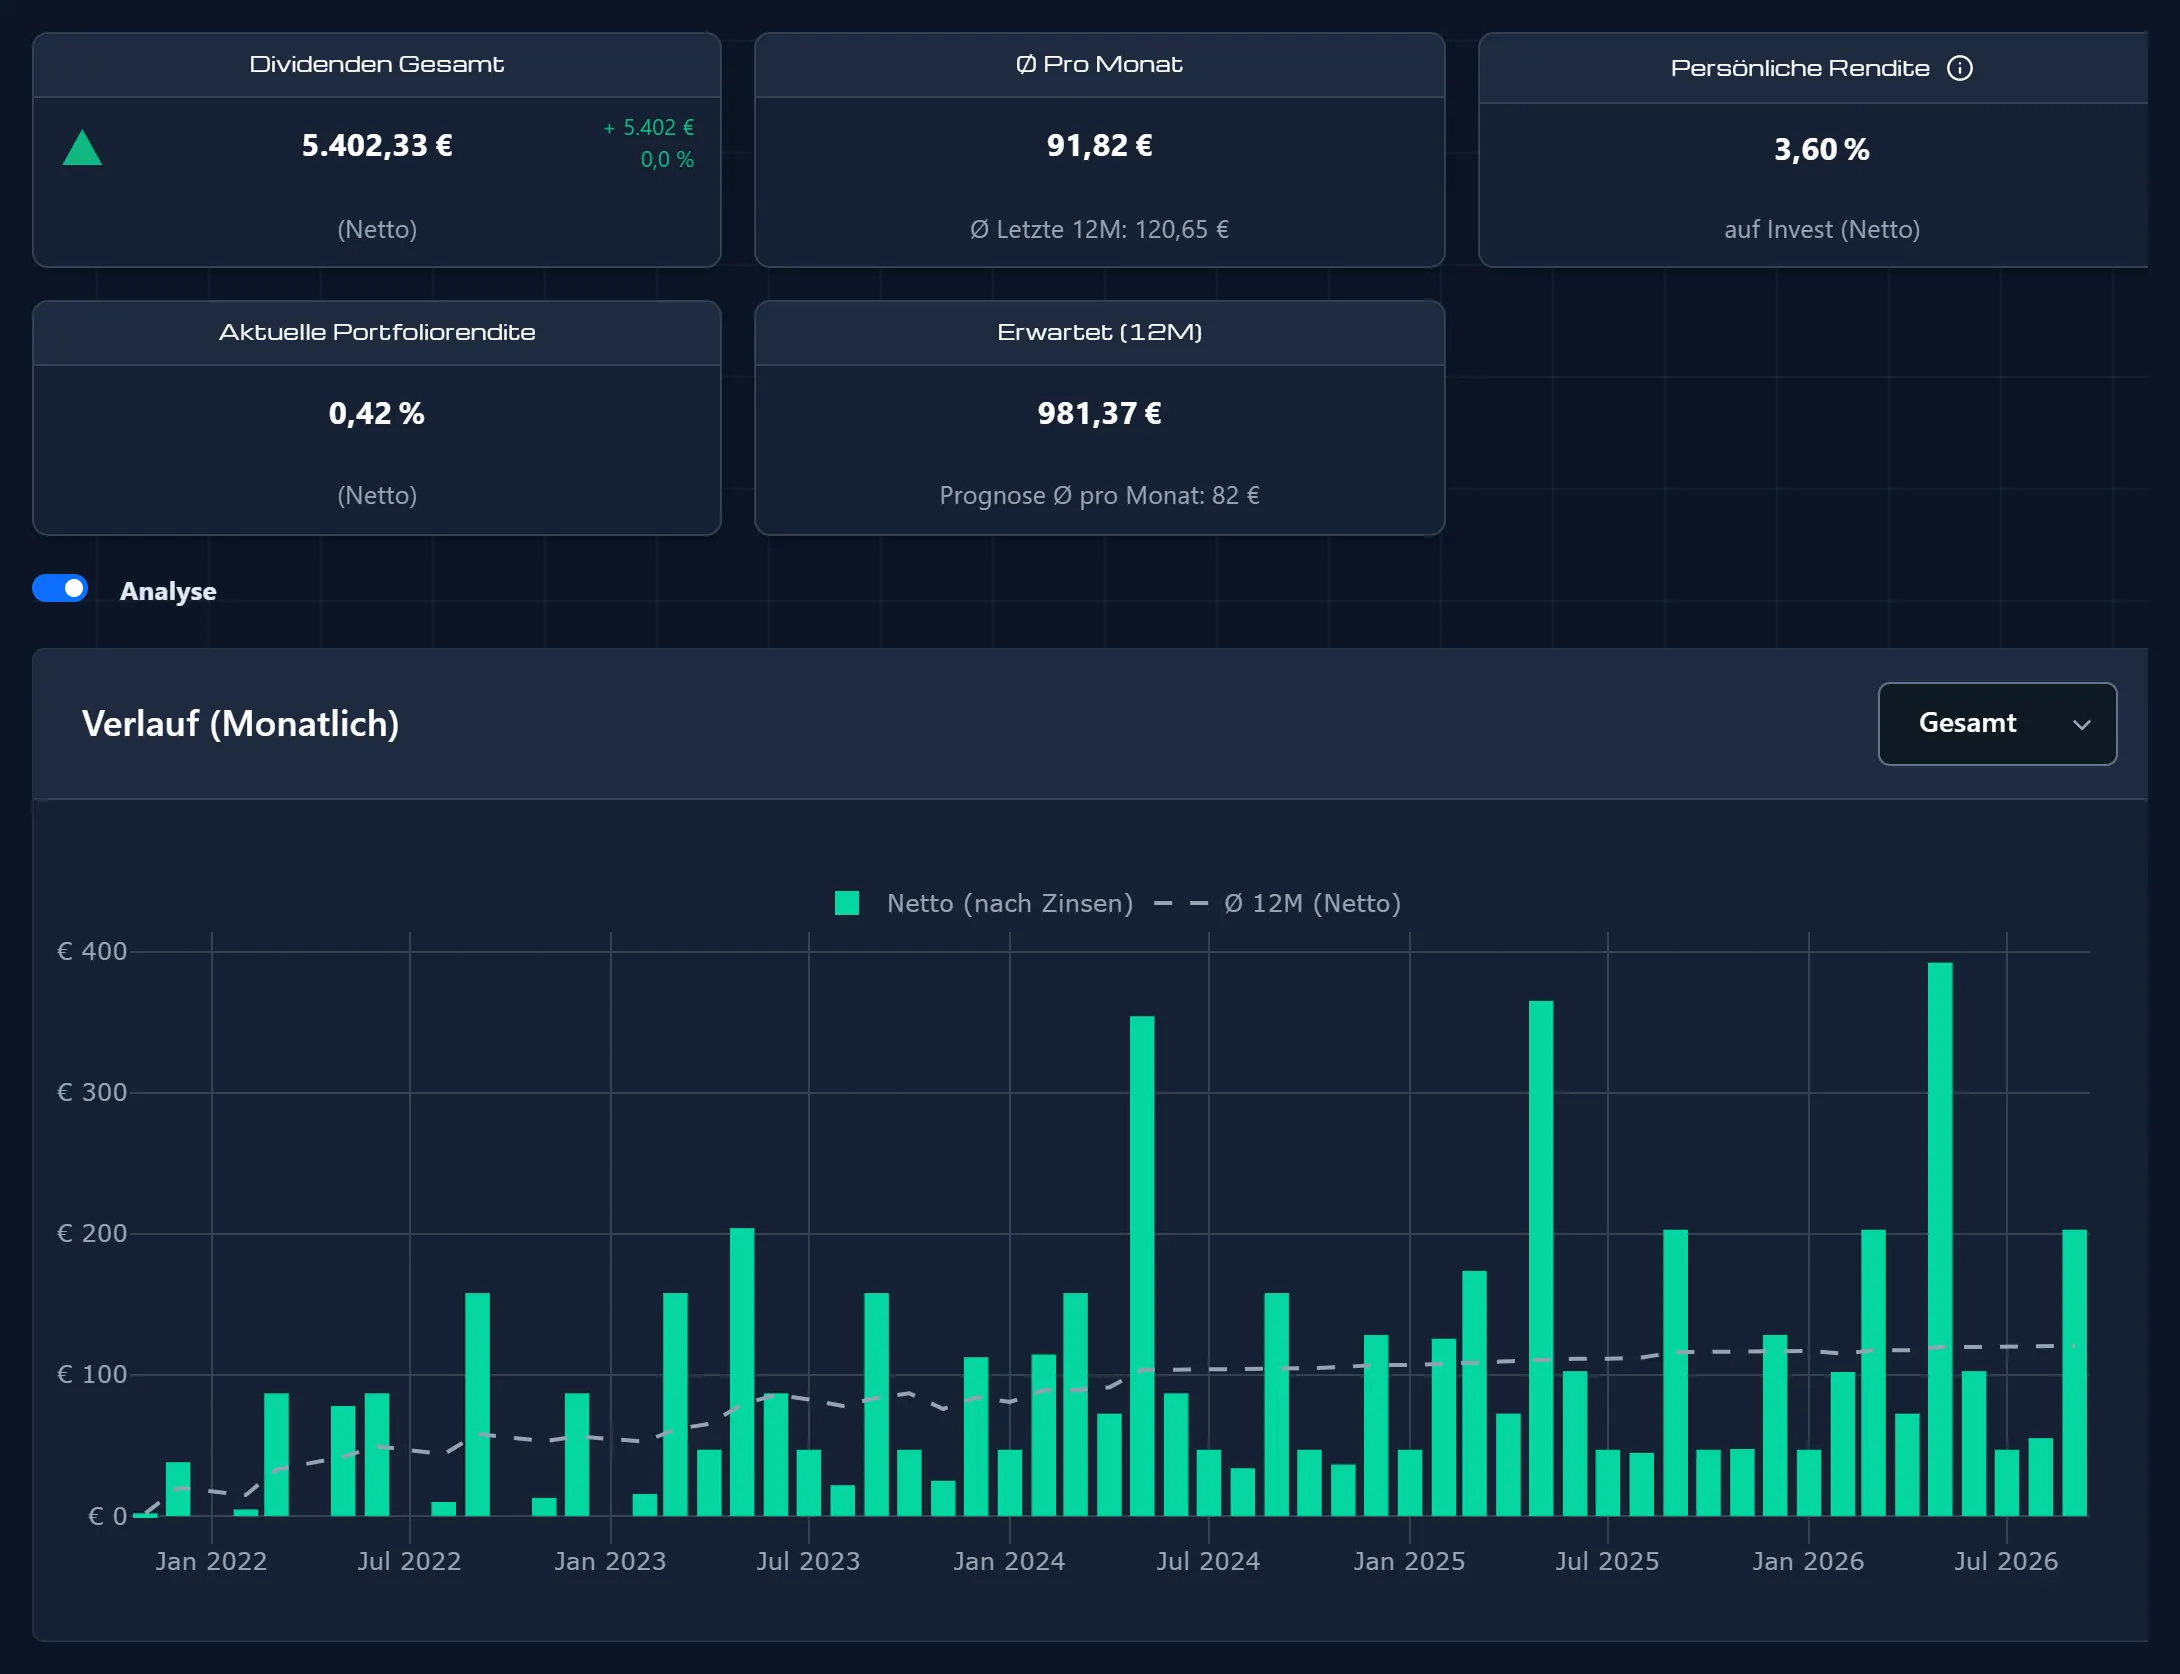
Task: Click the tallest bar near € 400
Action: click(1939, 1239)
